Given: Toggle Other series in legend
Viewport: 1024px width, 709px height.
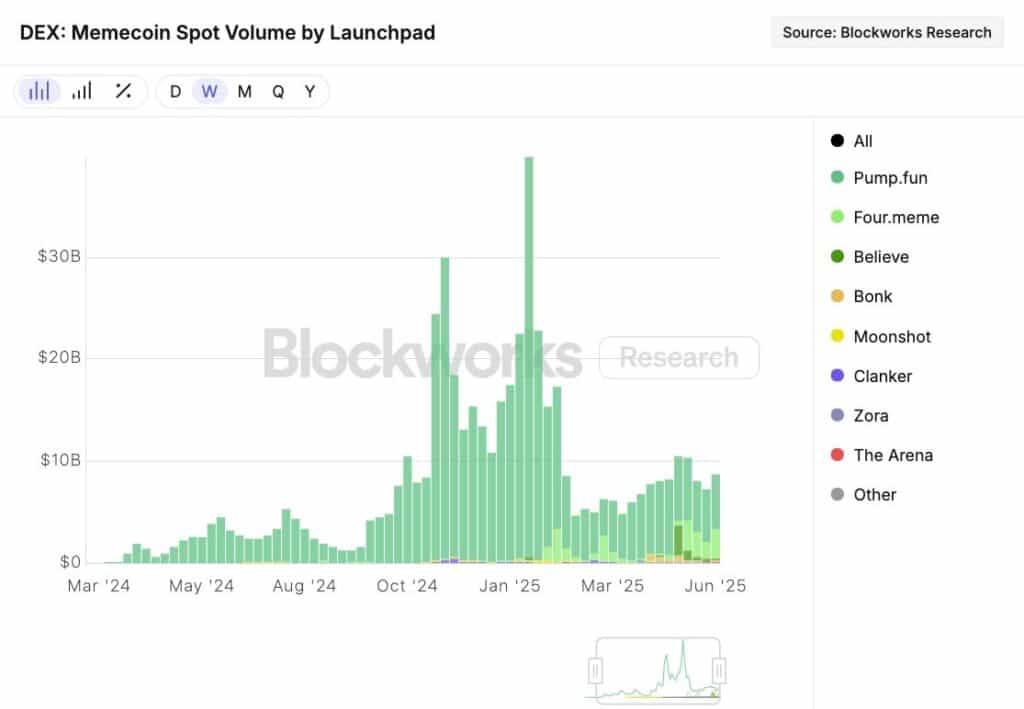Looking at the screenshot, I should [x=863, y=495].
